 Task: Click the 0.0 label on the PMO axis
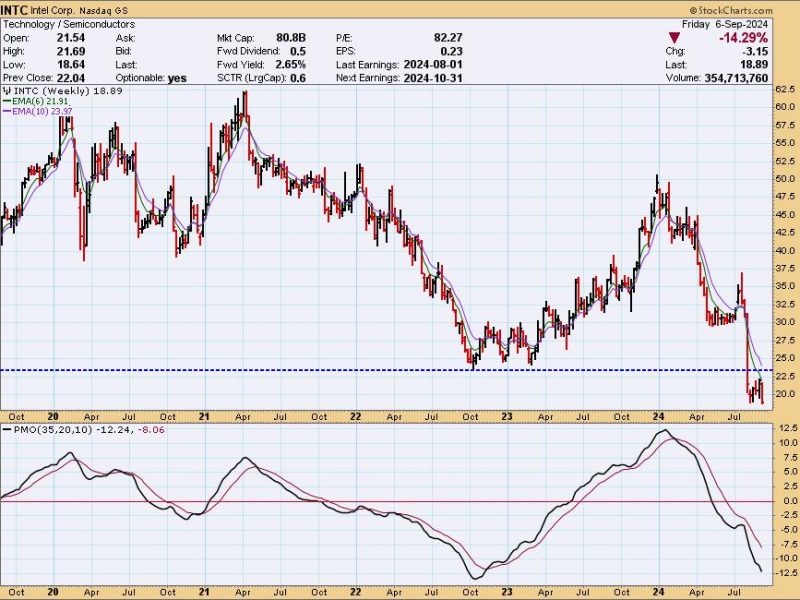click(x=789, y=501)
